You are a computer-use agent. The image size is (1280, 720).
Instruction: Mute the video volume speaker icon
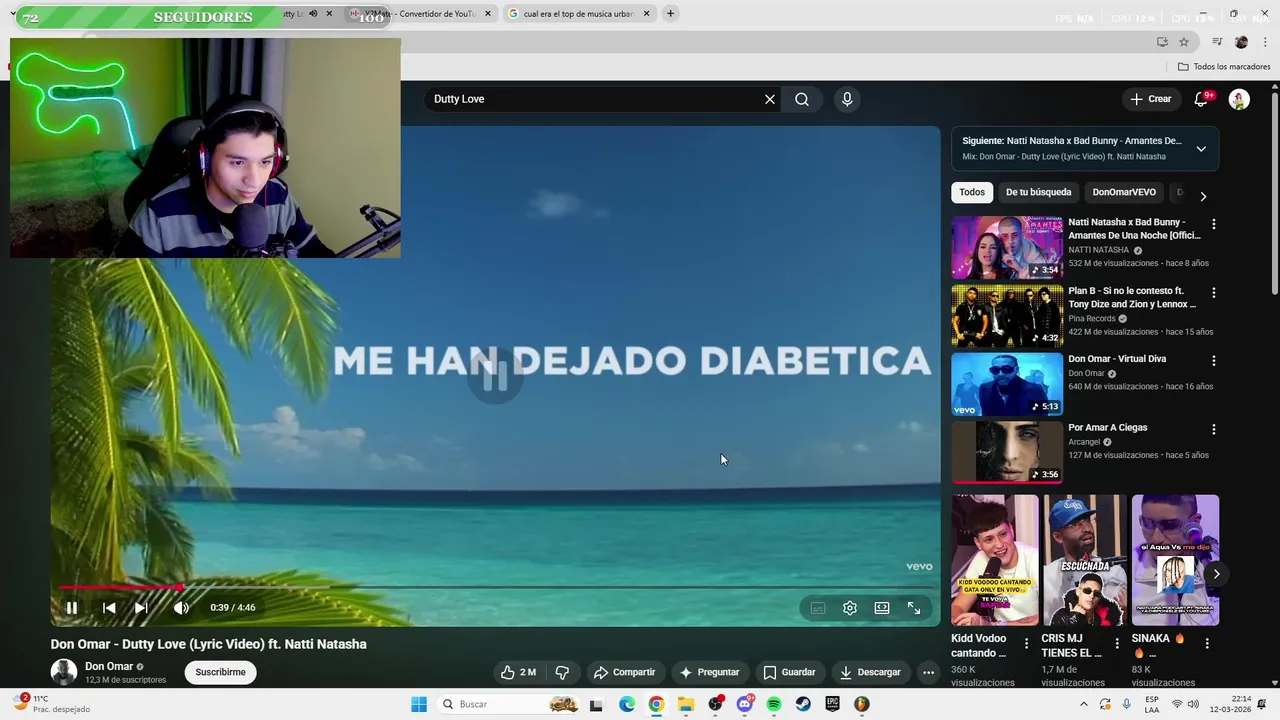pyautogui.click(x=181, y=608)
